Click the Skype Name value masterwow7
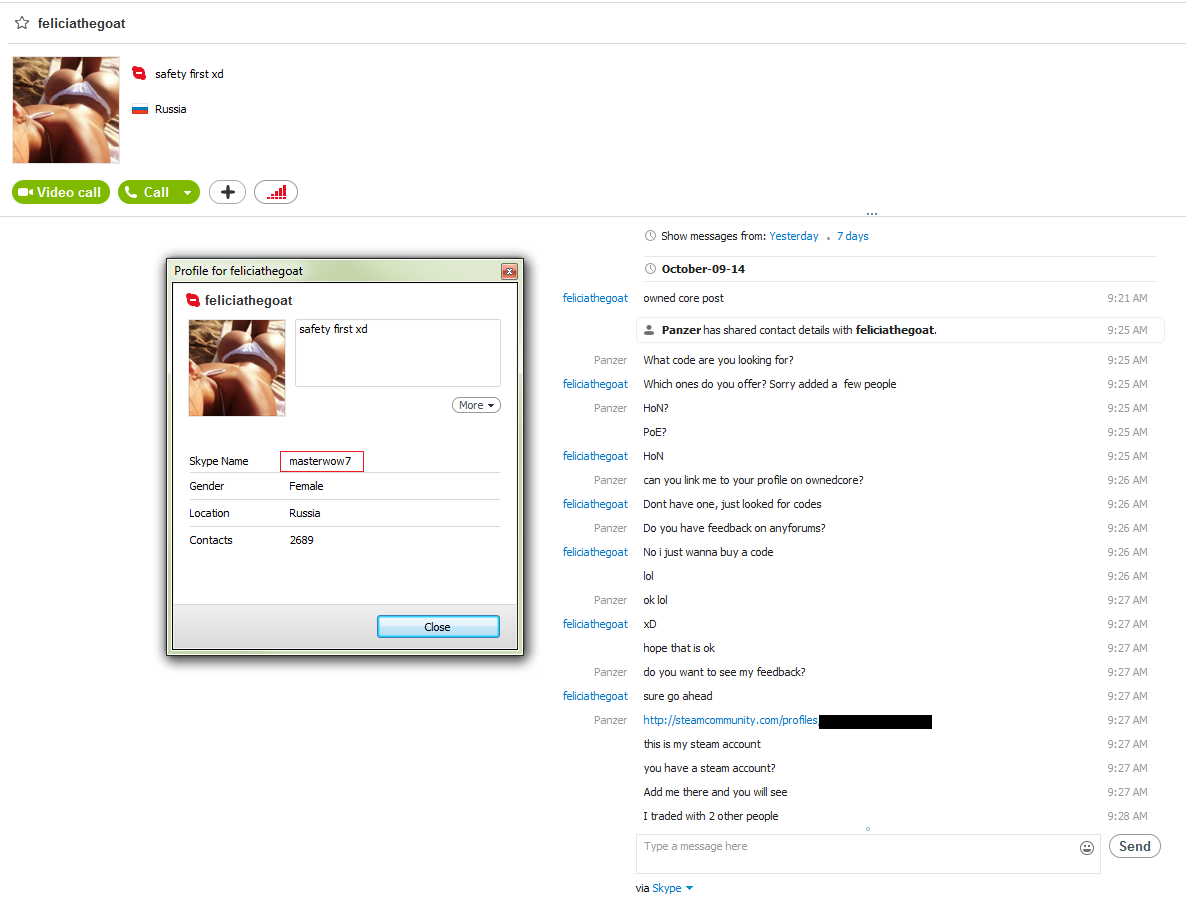 (321, 461)
